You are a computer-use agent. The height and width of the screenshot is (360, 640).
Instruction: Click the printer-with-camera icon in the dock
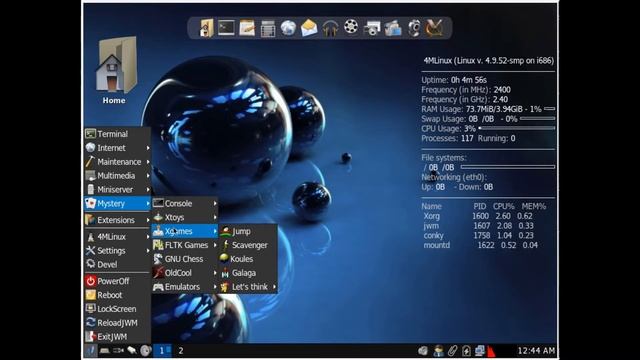pos(372,28)
